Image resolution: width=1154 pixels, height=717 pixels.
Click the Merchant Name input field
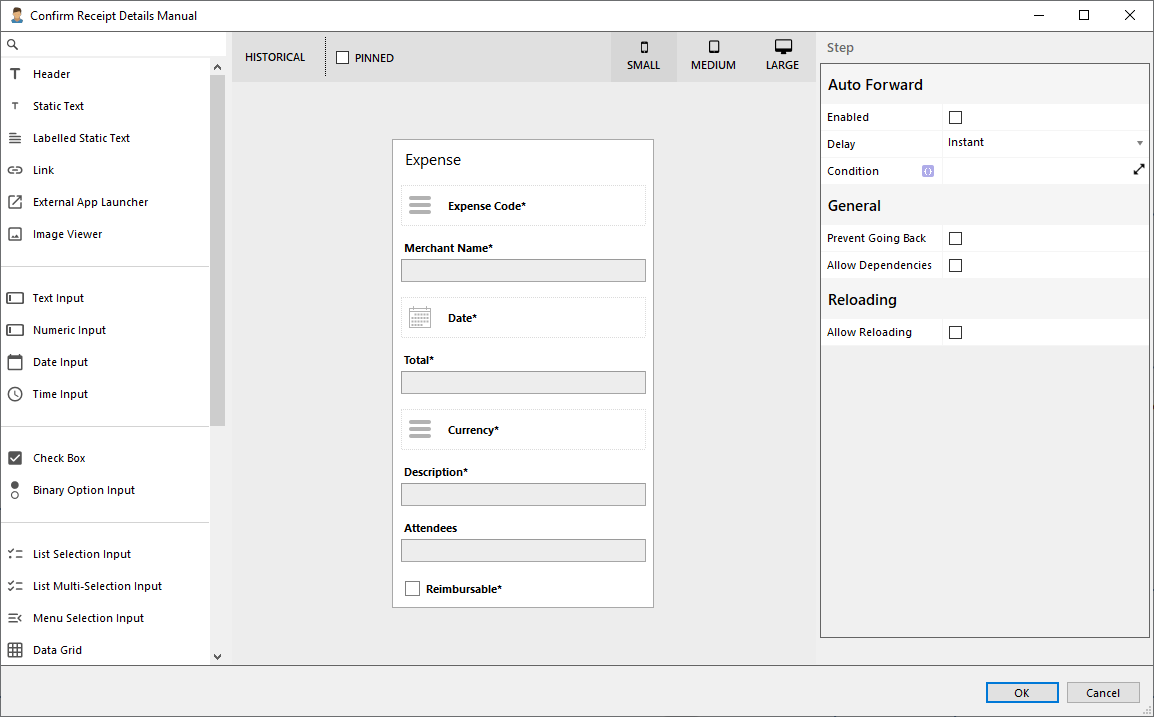click(x=523, y=271)
